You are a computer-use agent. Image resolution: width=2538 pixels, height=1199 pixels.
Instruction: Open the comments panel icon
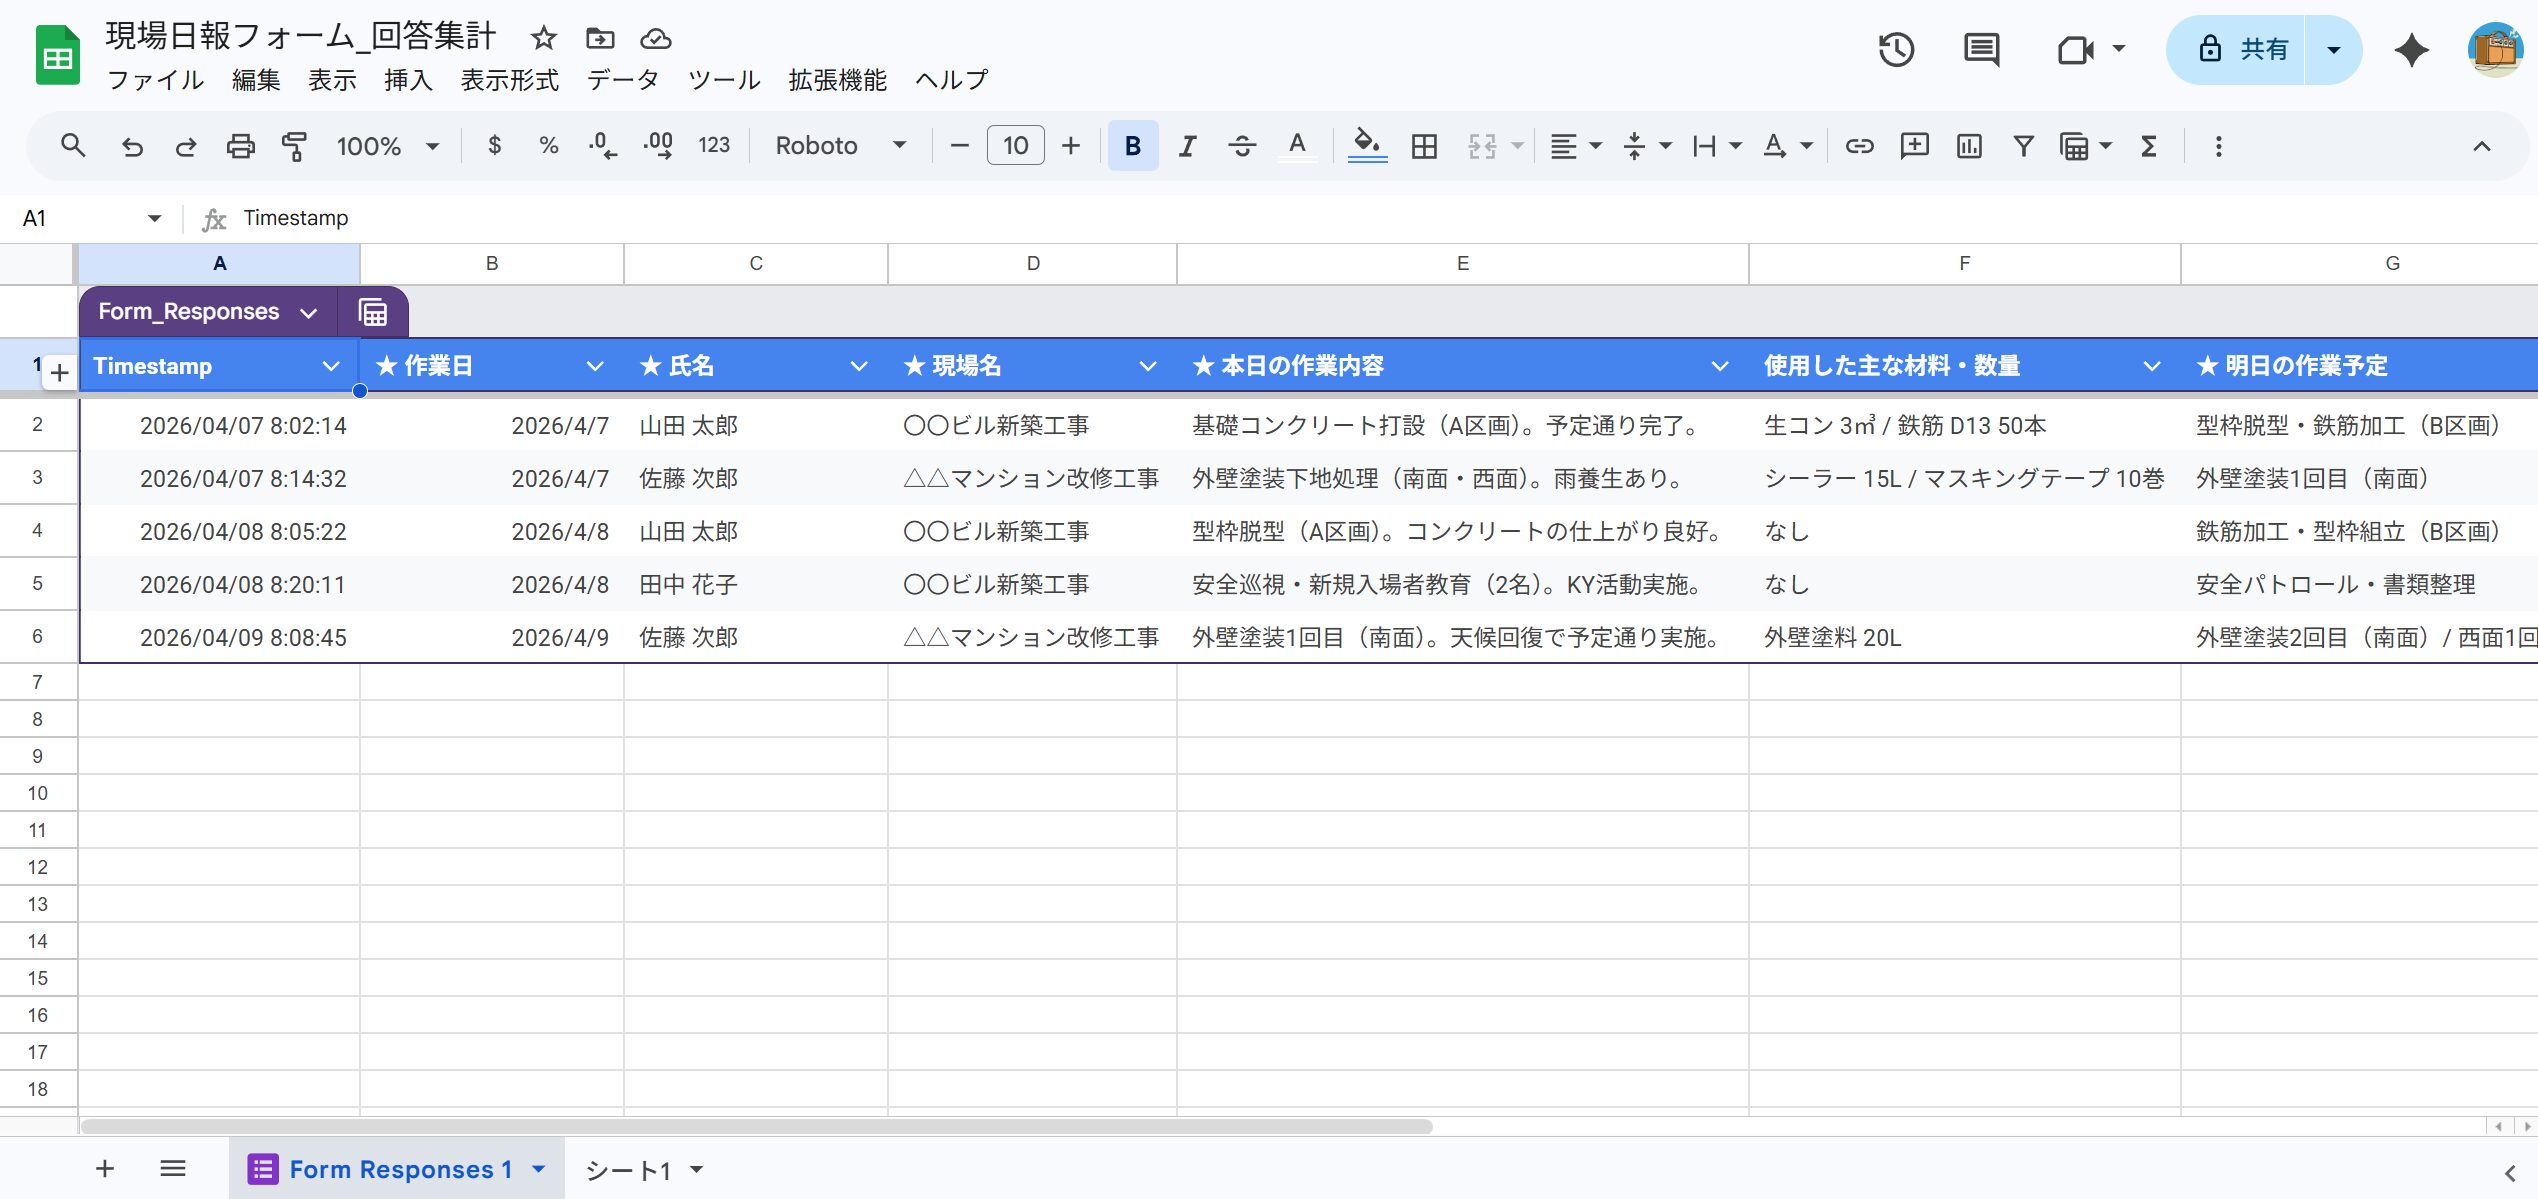1980,49
